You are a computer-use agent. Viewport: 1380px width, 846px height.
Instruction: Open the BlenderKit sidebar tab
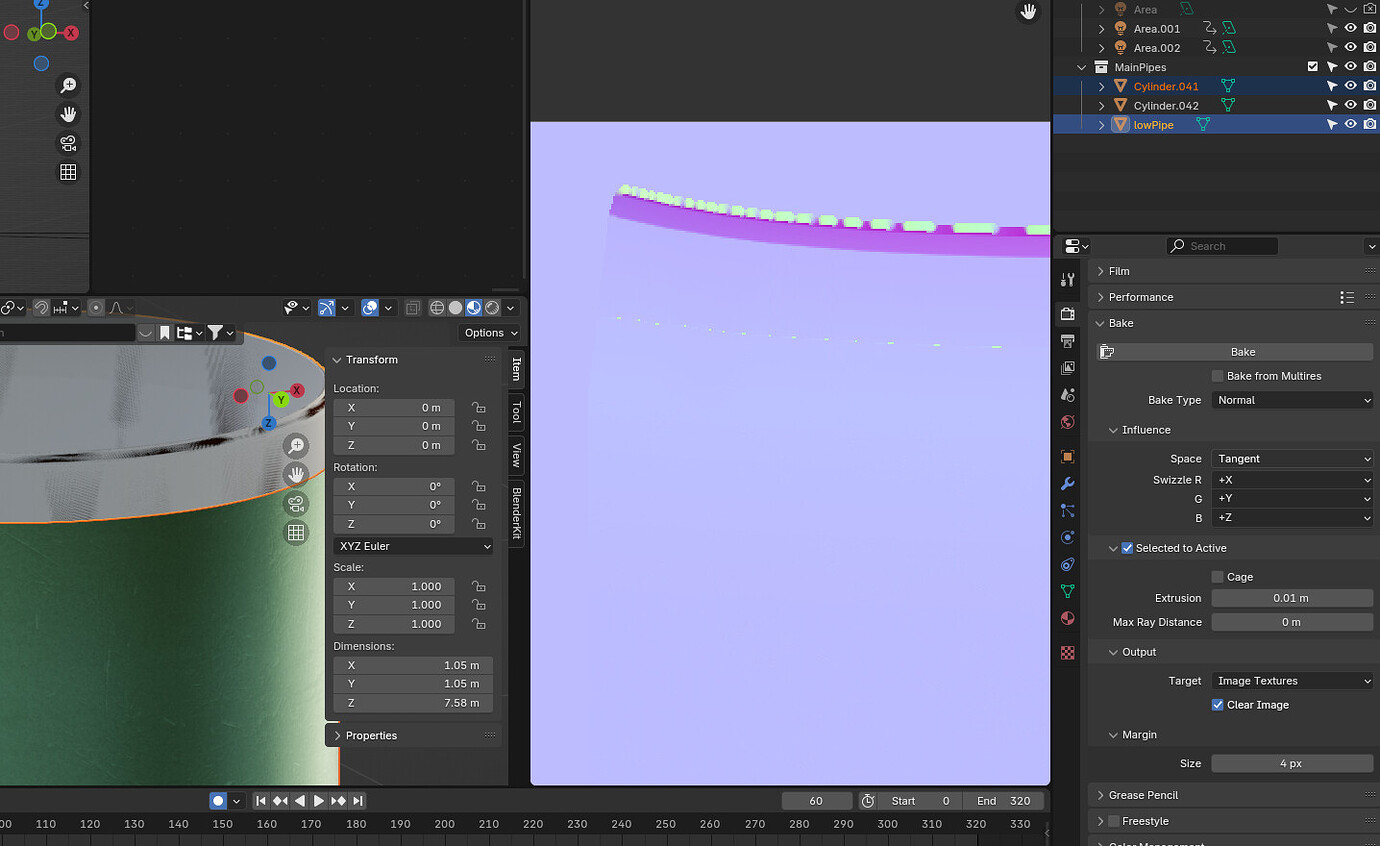pyautogui.click(x=515, y=514)
